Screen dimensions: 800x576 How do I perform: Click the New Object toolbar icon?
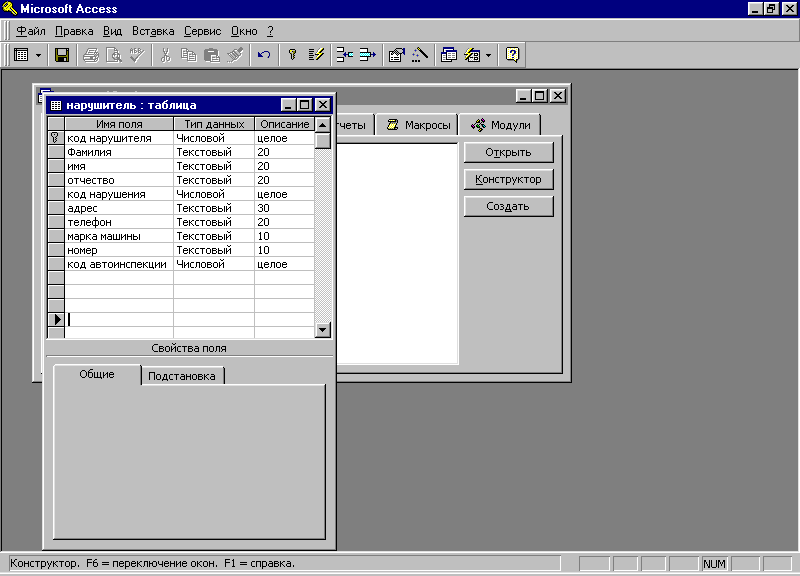(x=472, y=55)
